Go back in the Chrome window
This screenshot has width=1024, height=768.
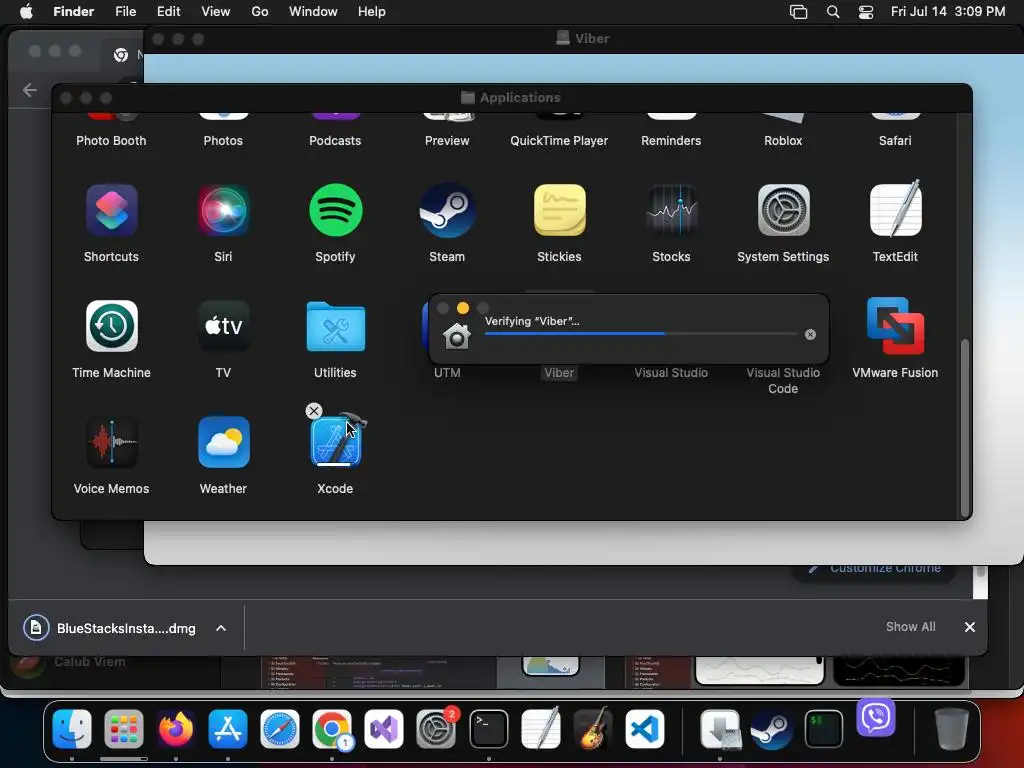(30, 89)
